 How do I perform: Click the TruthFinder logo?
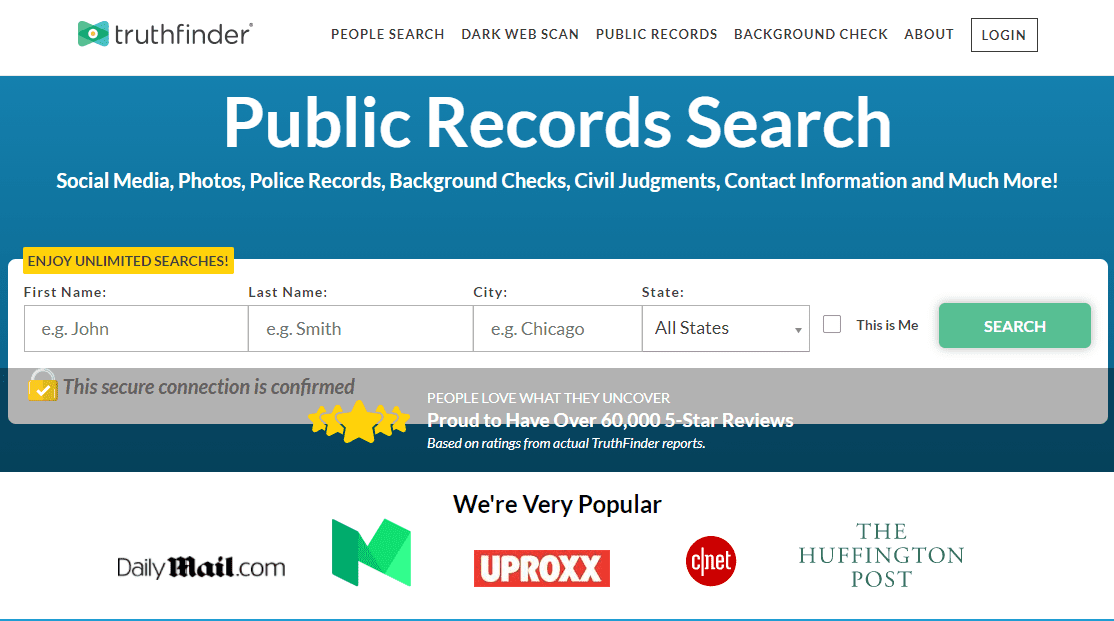coord(165,34)
